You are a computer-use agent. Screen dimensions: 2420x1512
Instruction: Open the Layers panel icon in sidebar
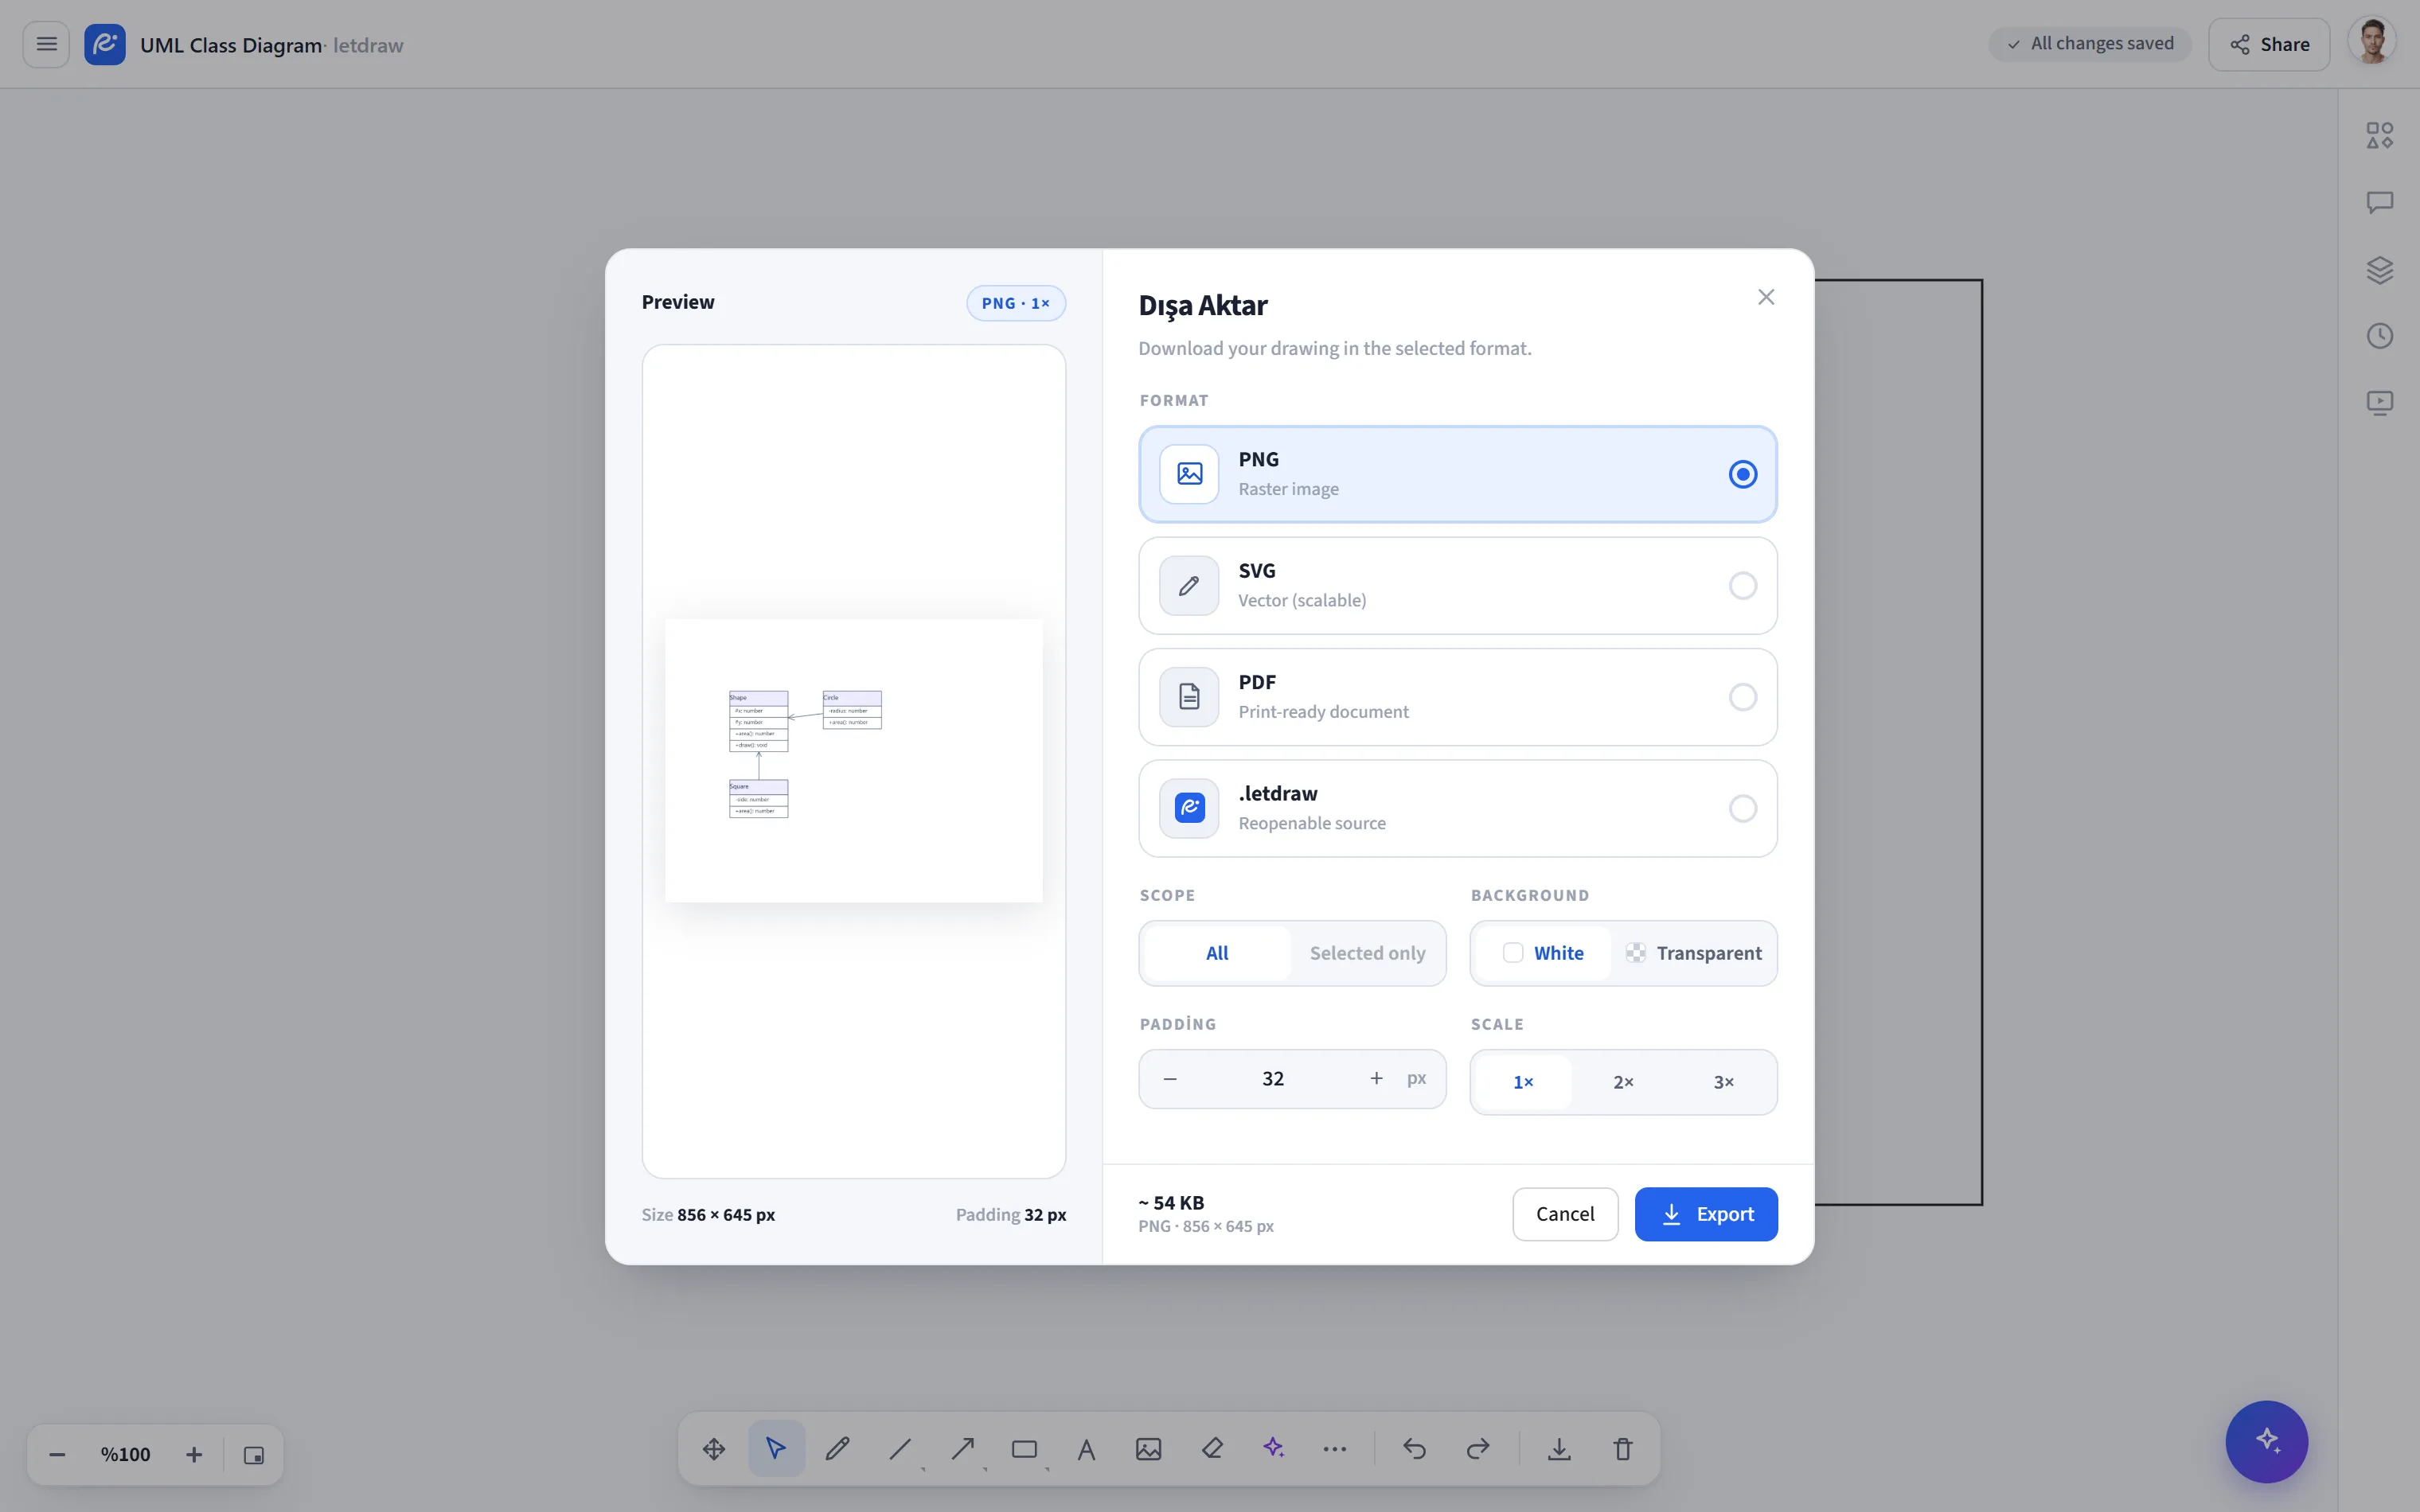click(x=2379, y=269)
